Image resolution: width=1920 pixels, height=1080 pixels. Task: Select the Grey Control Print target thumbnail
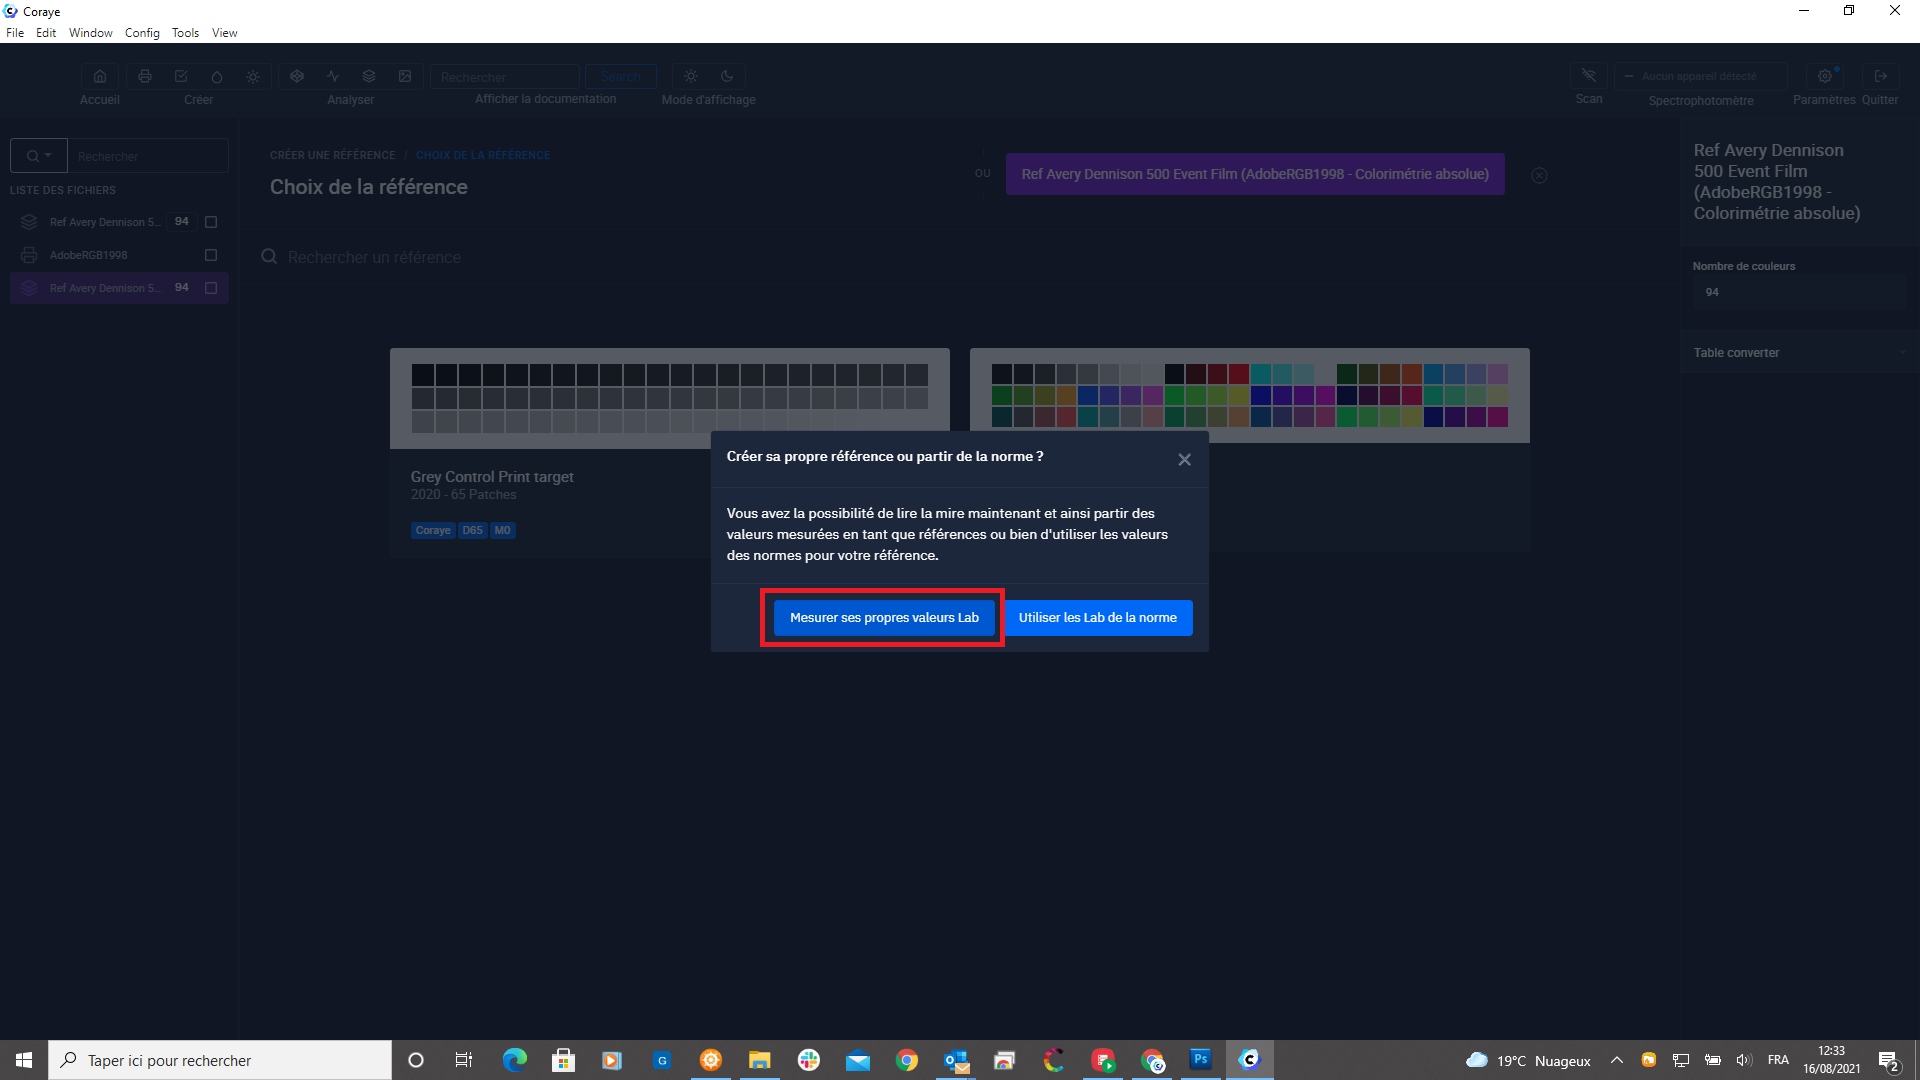[x=670, y=398]
